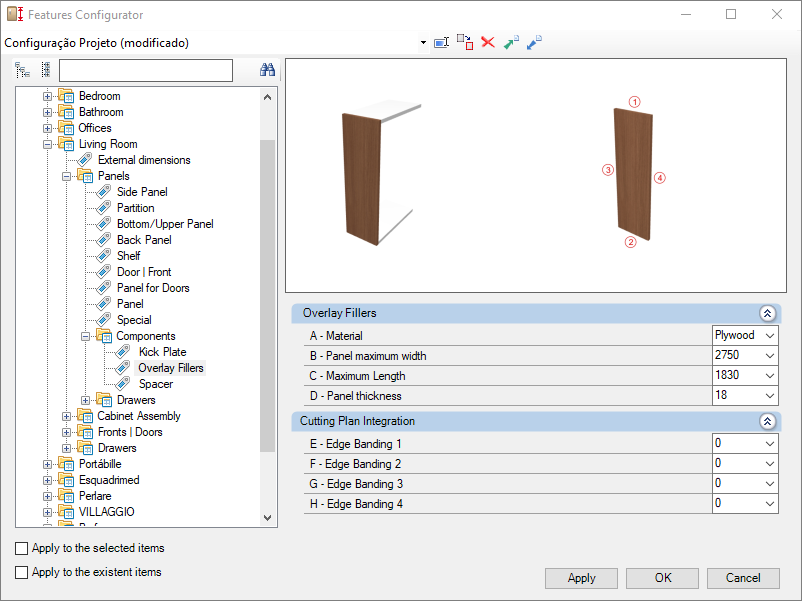Click the tree search input field

pyautogui.click(x=146, y=71)
